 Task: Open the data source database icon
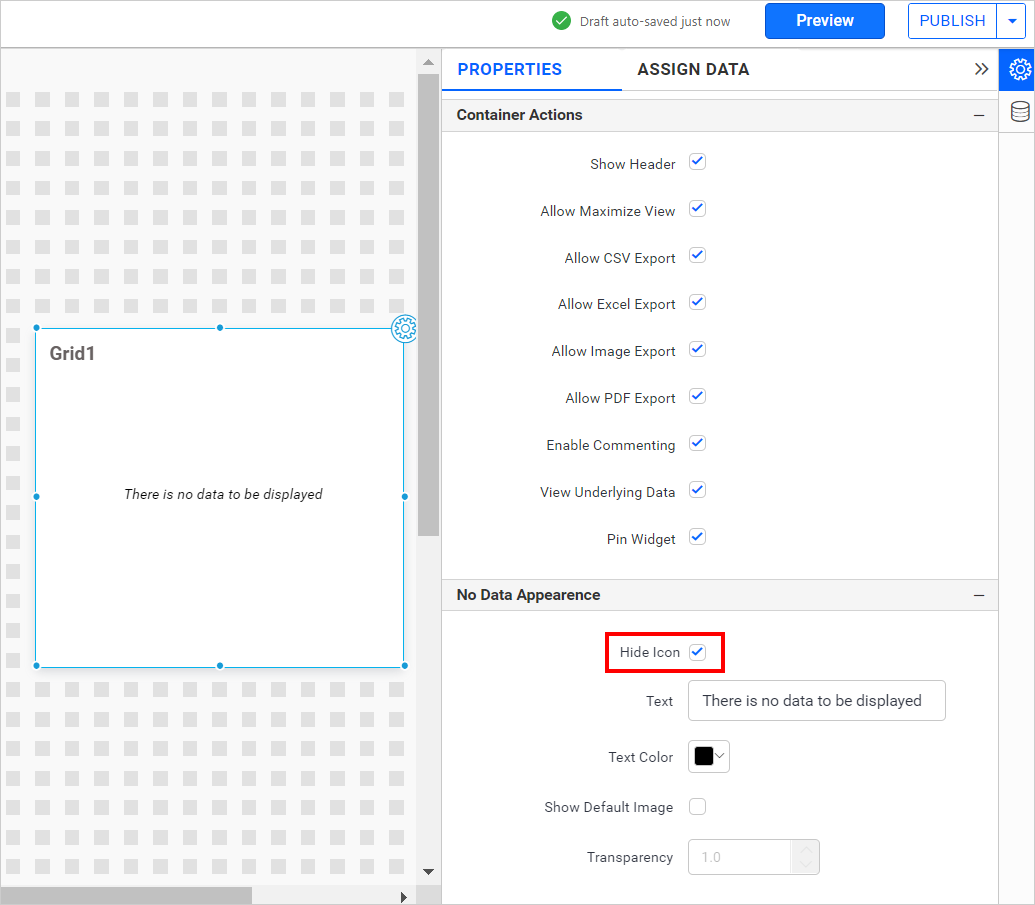(1019, 112)
